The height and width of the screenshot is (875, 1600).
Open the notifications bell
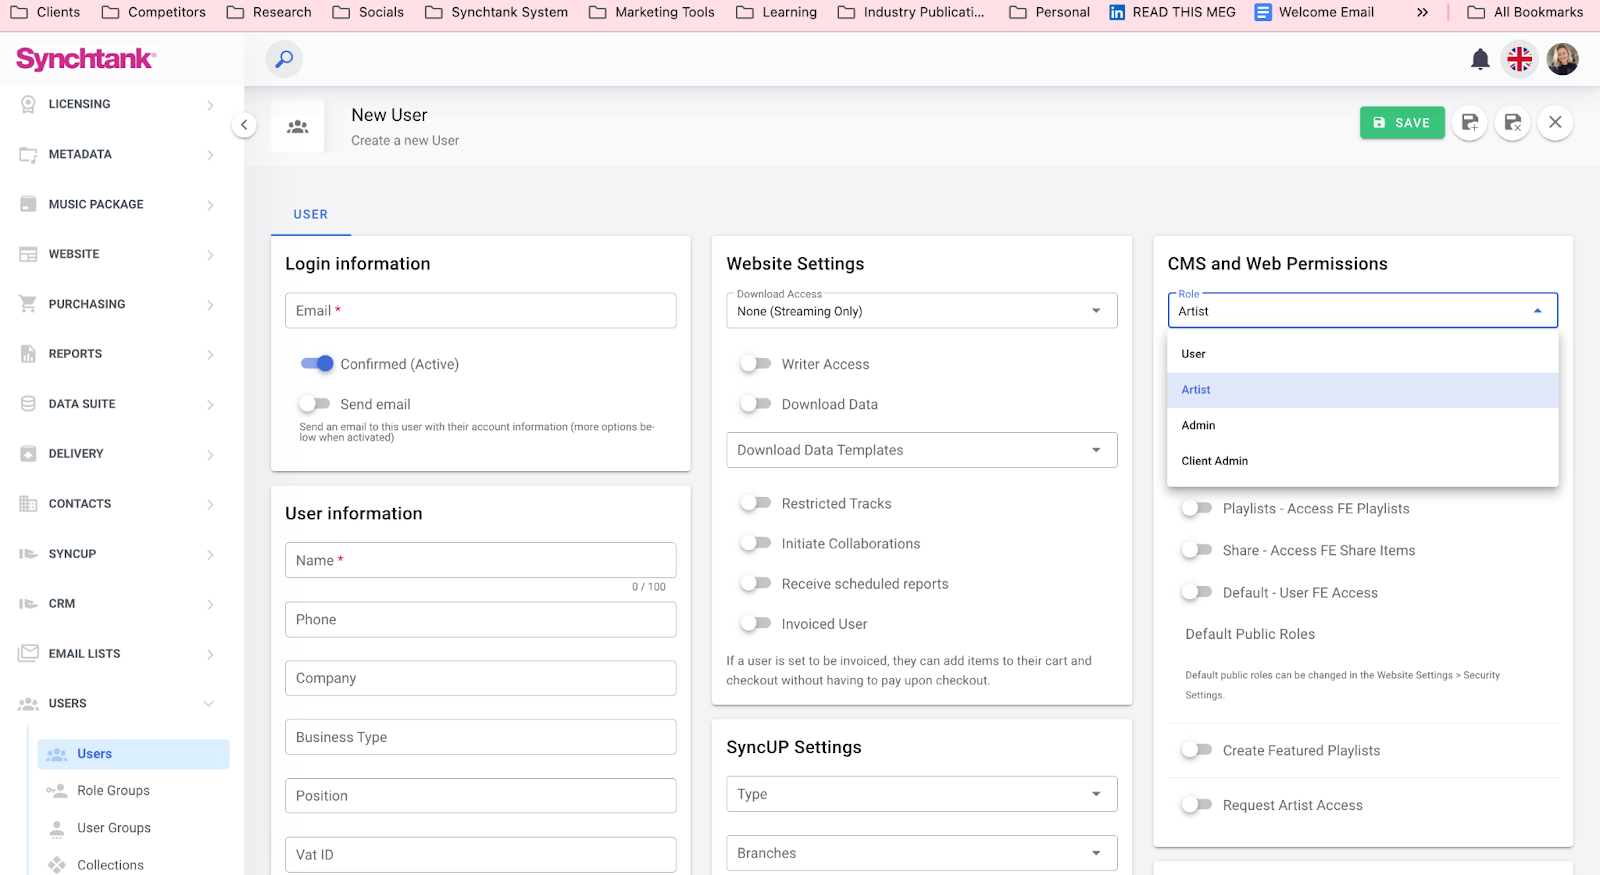(x=1480, y=60)
